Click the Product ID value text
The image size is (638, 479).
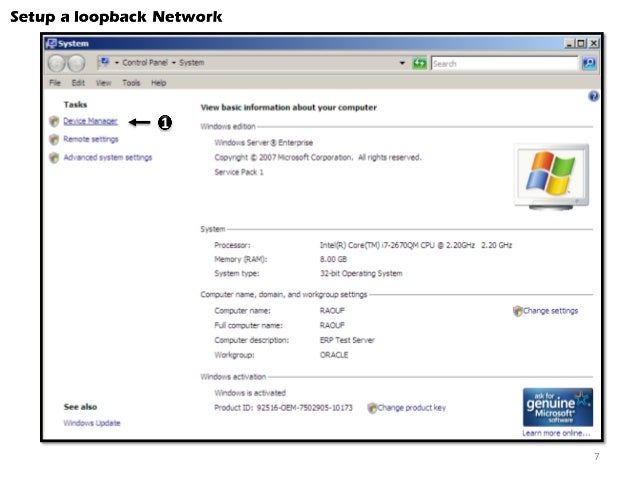[304, 408]
